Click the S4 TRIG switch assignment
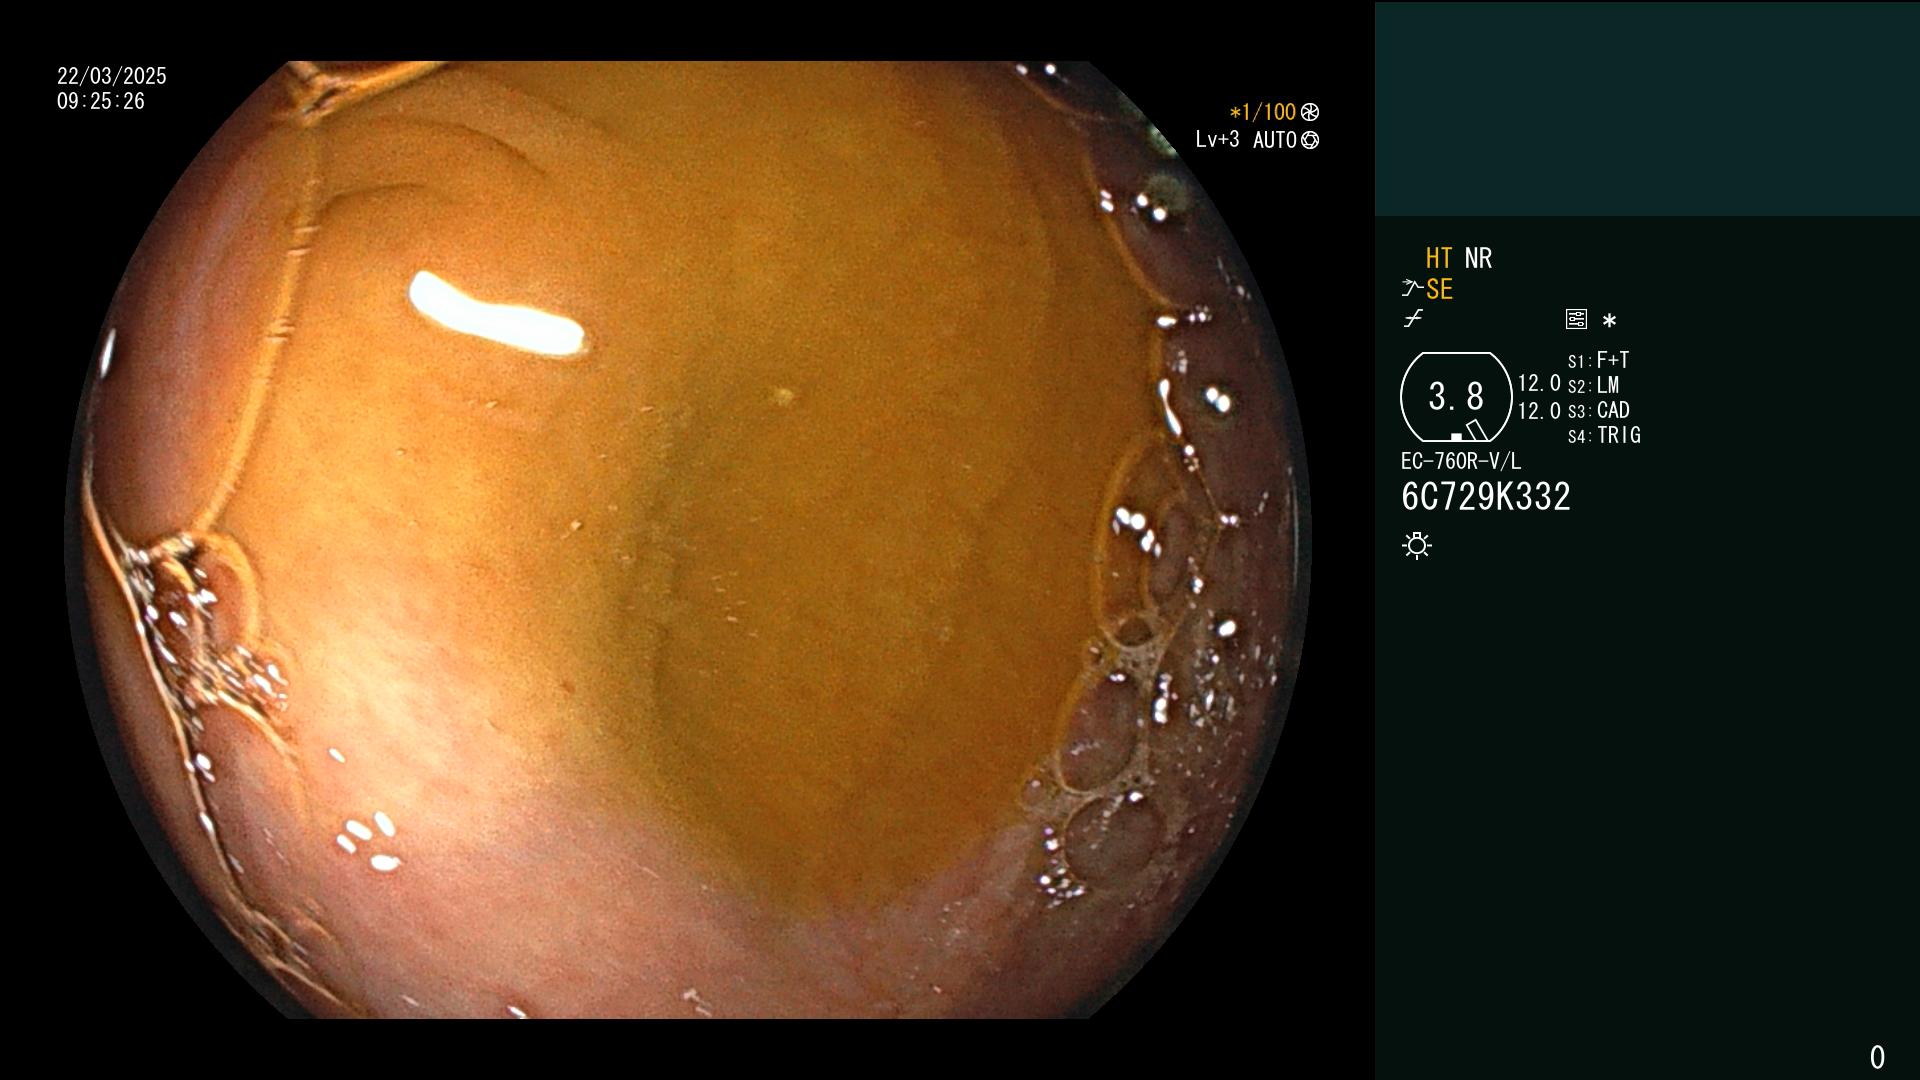This screenshot has width=1920, height=1080. [x=1604, y=435]
